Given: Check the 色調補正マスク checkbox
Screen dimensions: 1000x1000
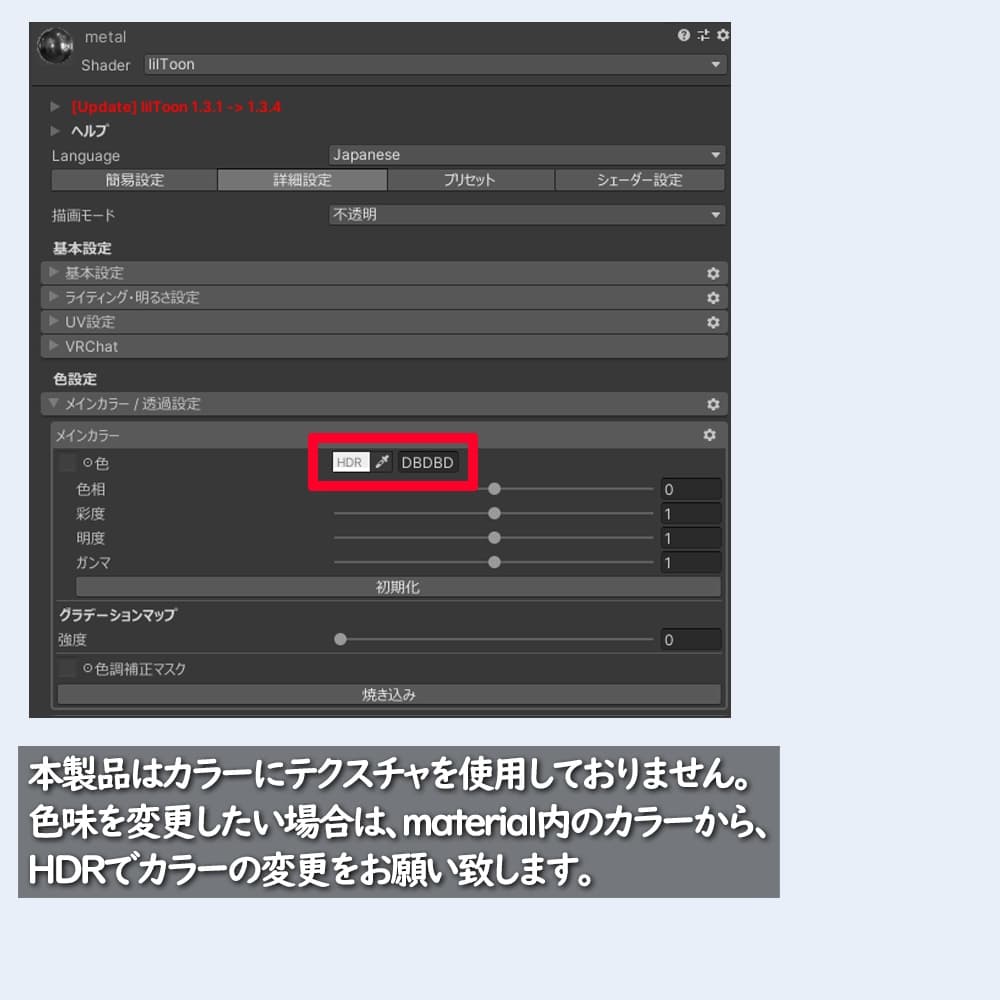Looking at the screenshot, I should [x=66, y=668].
